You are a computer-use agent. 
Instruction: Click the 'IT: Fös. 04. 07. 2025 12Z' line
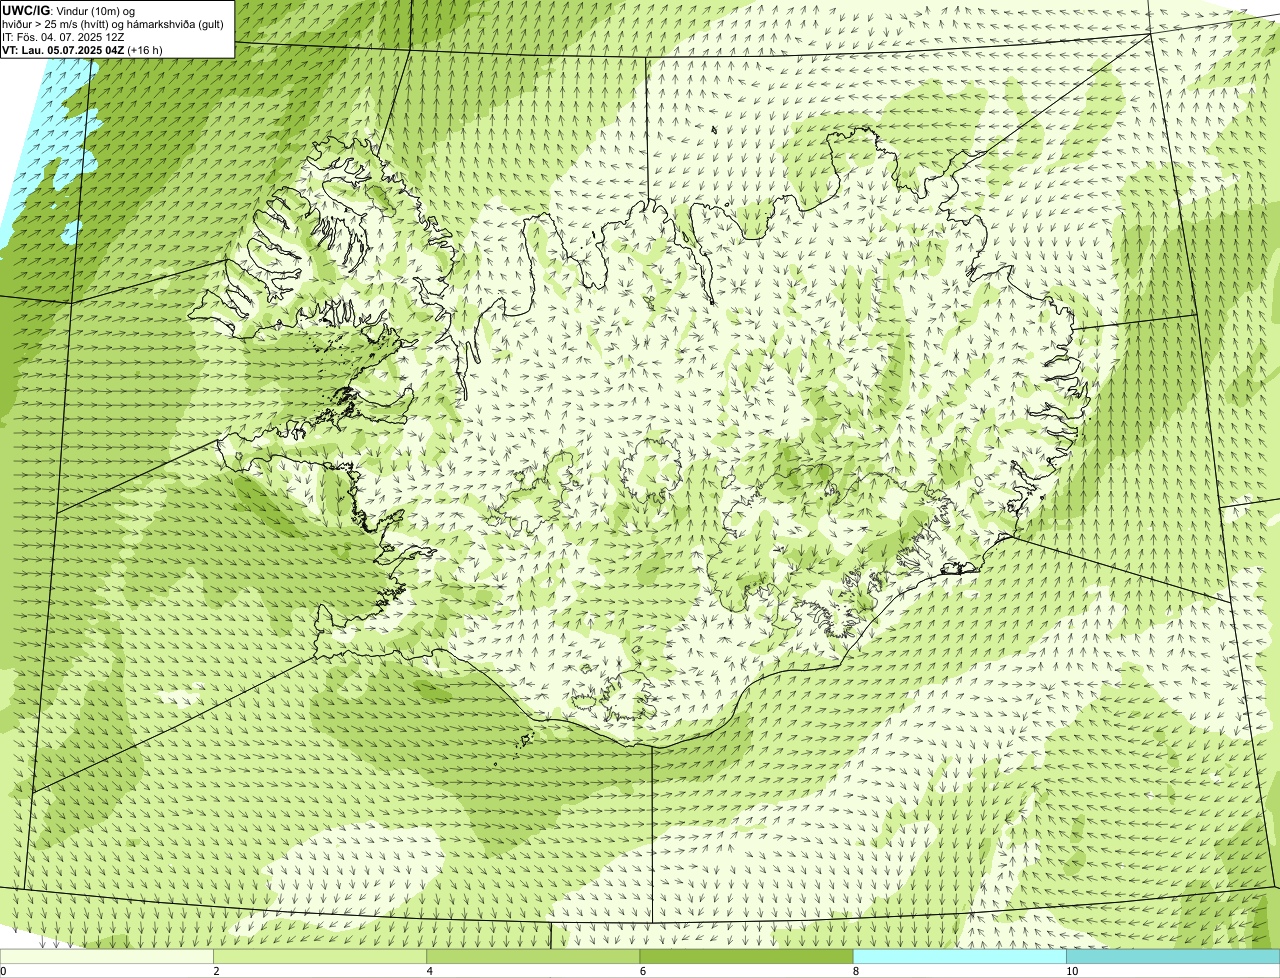click(x=63, y=36)
